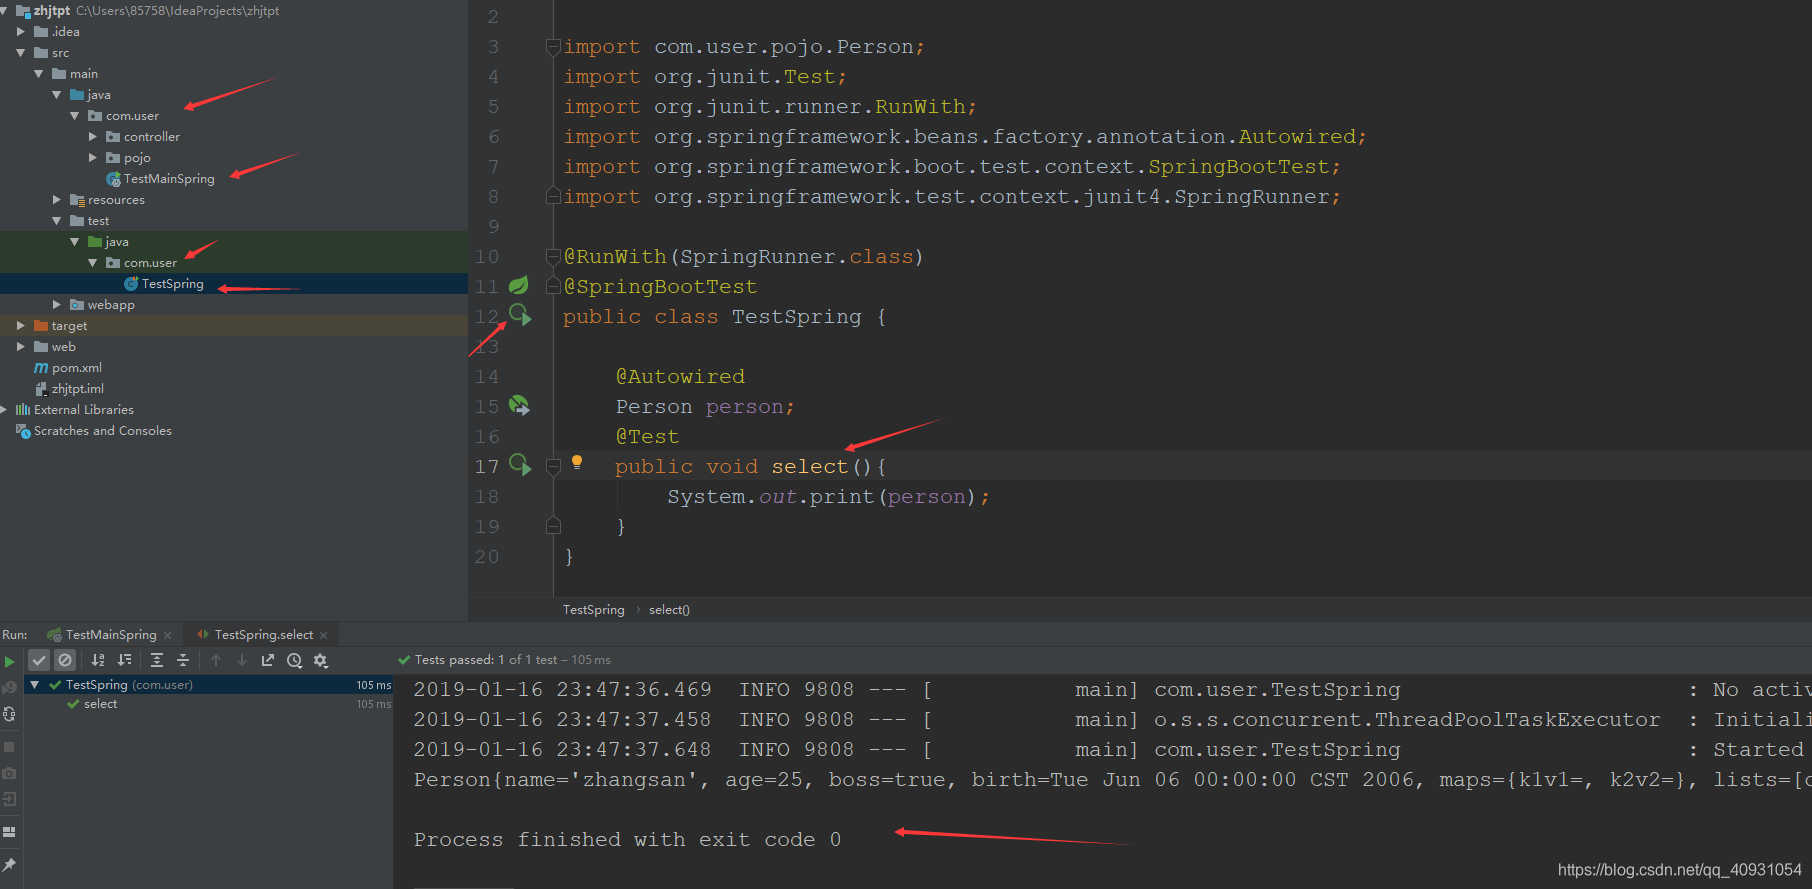Click Restore Layout icon in run sidebar
The image size is (1812, 889).
(x=9, y=831)
